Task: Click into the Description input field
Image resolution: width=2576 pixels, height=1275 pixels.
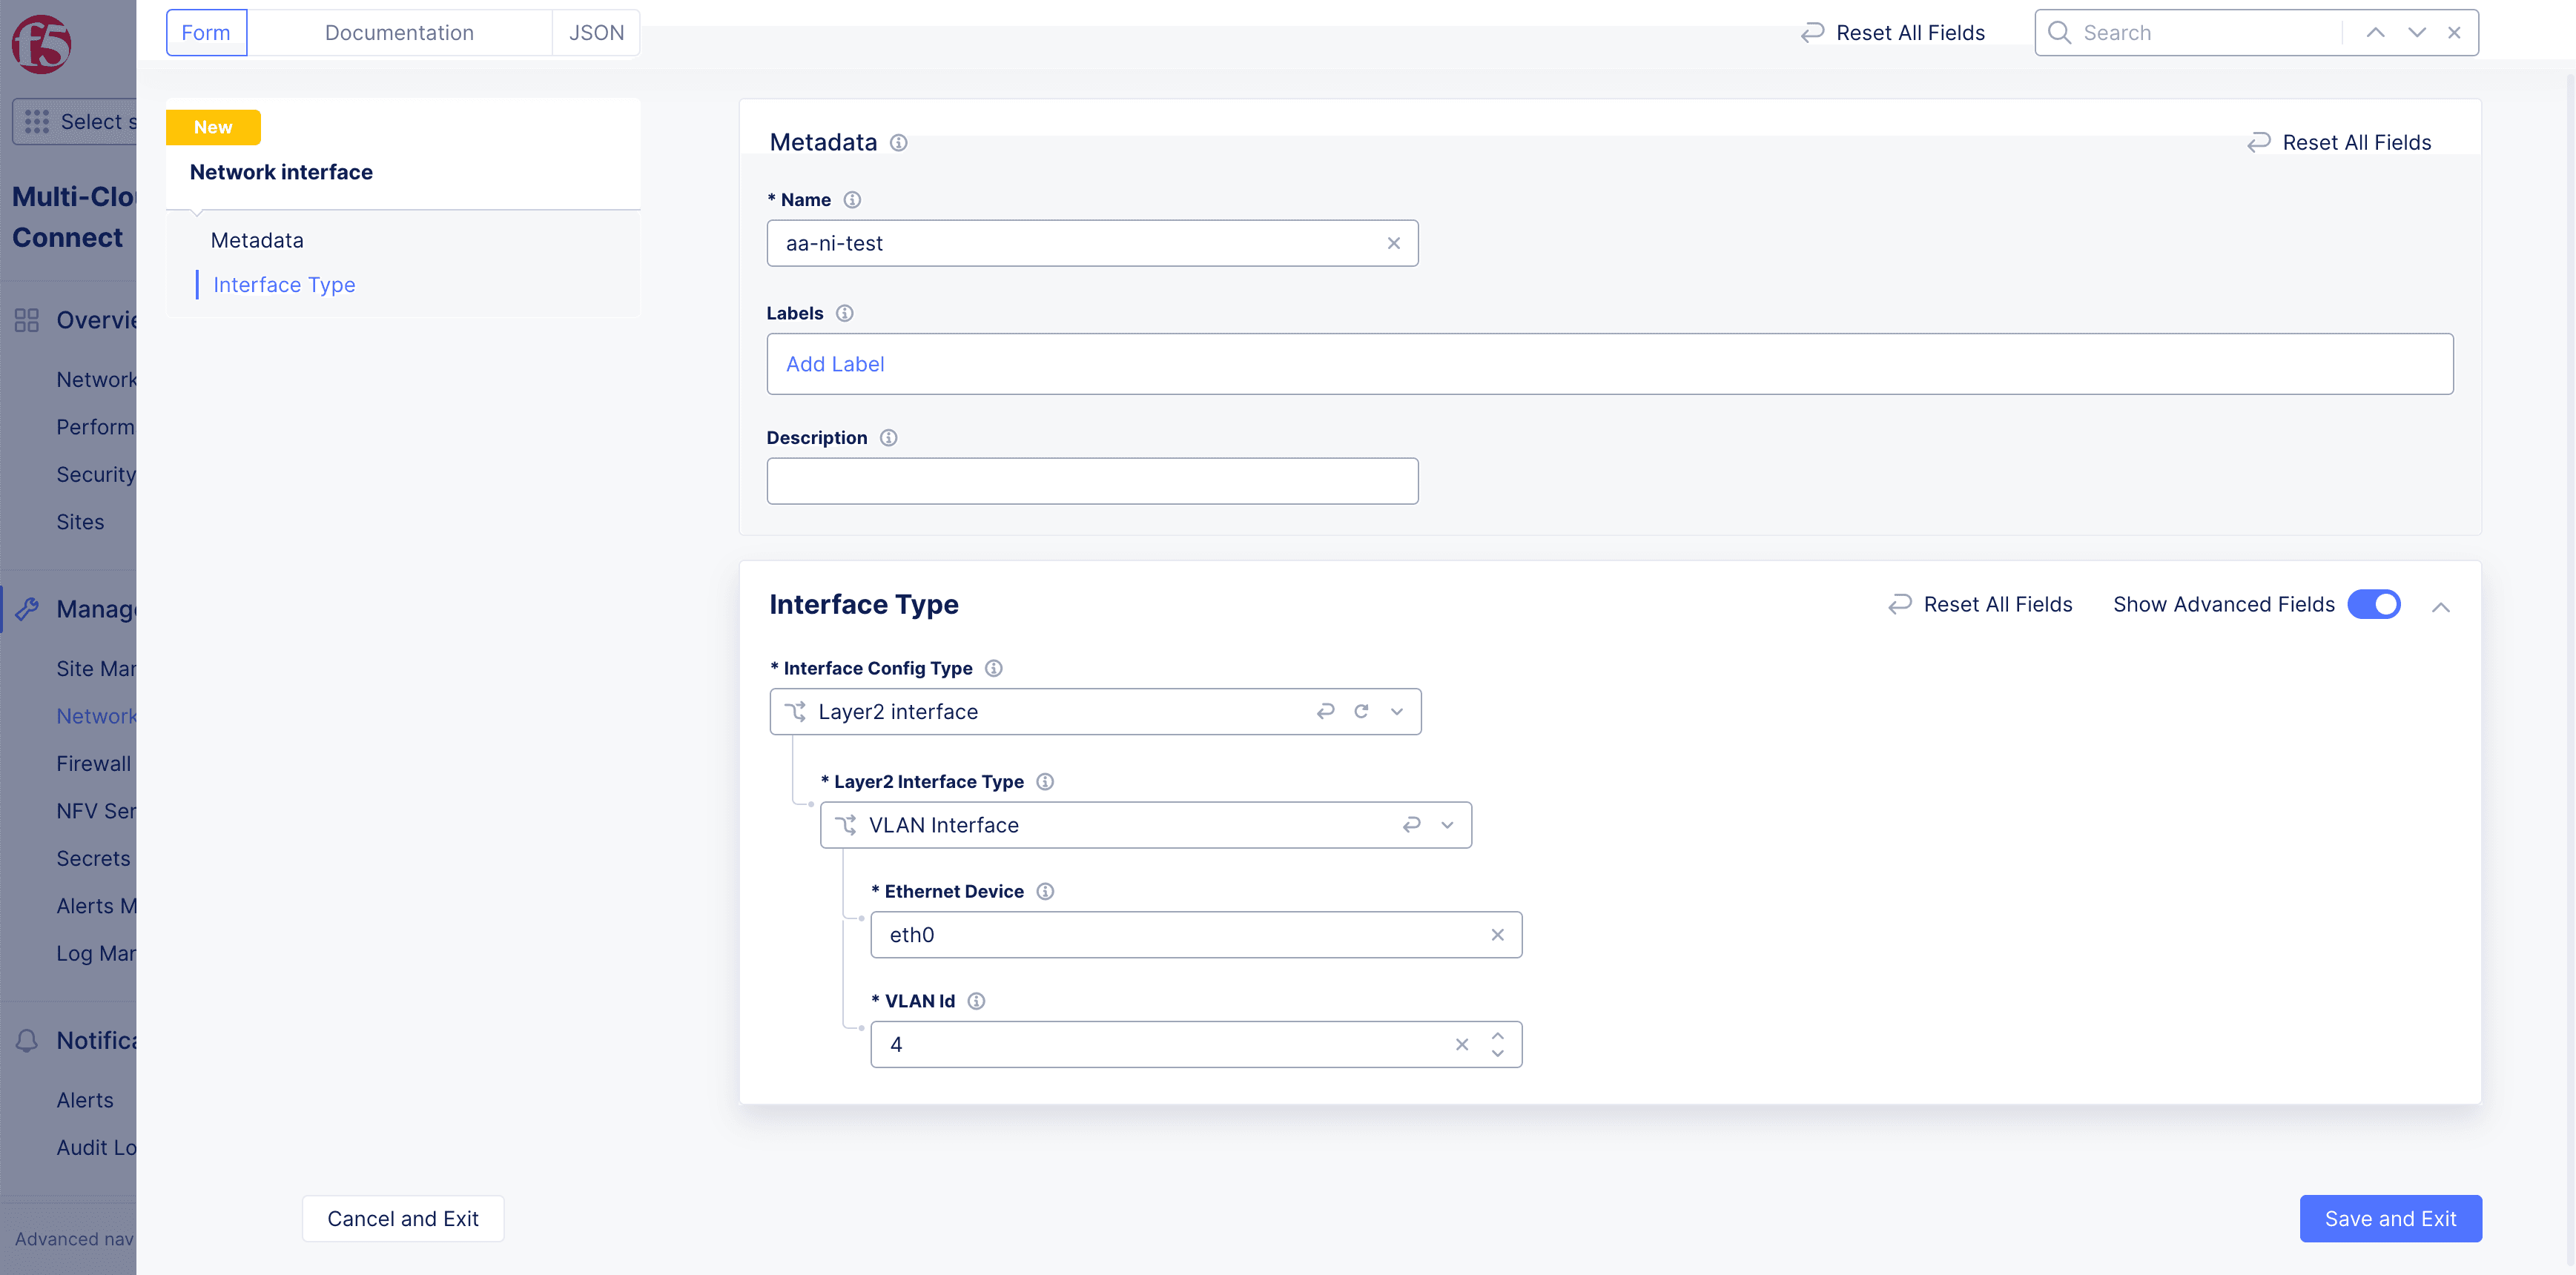Action: pos(1091,481)
